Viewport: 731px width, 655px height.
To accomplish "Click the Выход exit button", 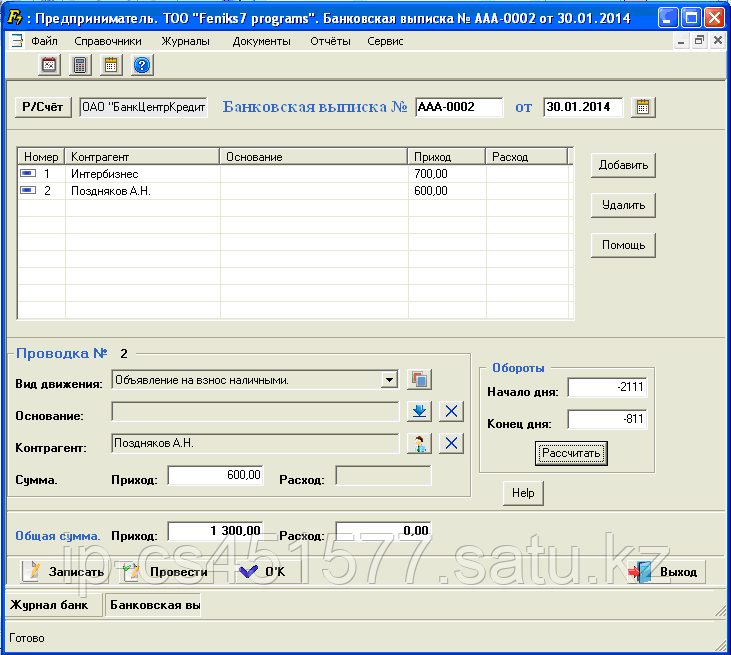I will [x=667, y=572].
